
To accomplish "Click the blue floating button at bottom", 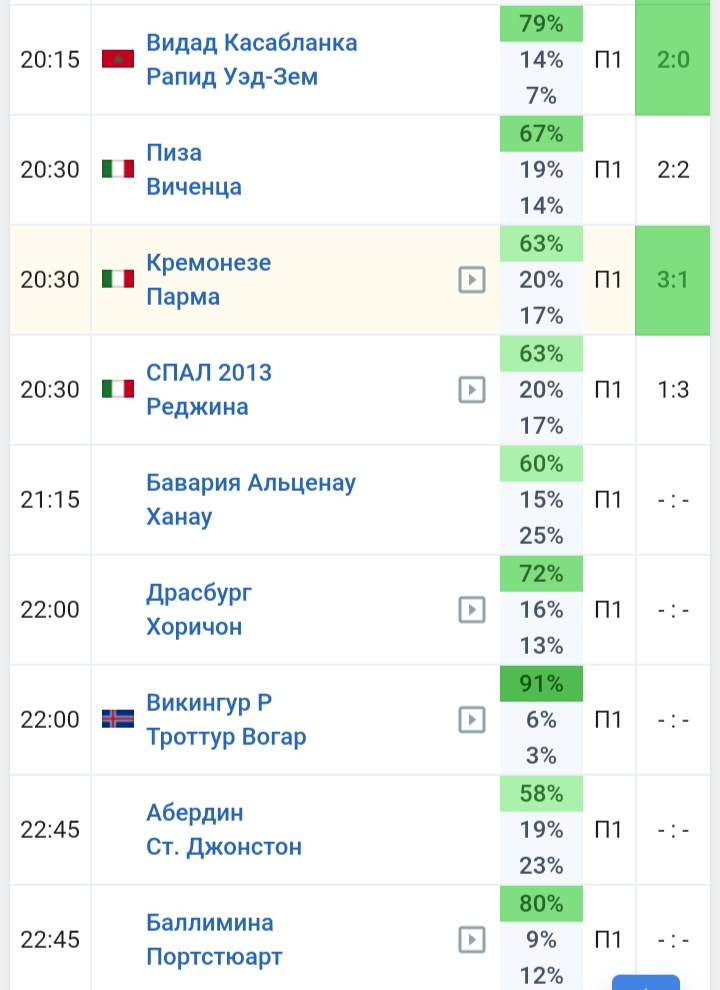I will pos(646,982).
